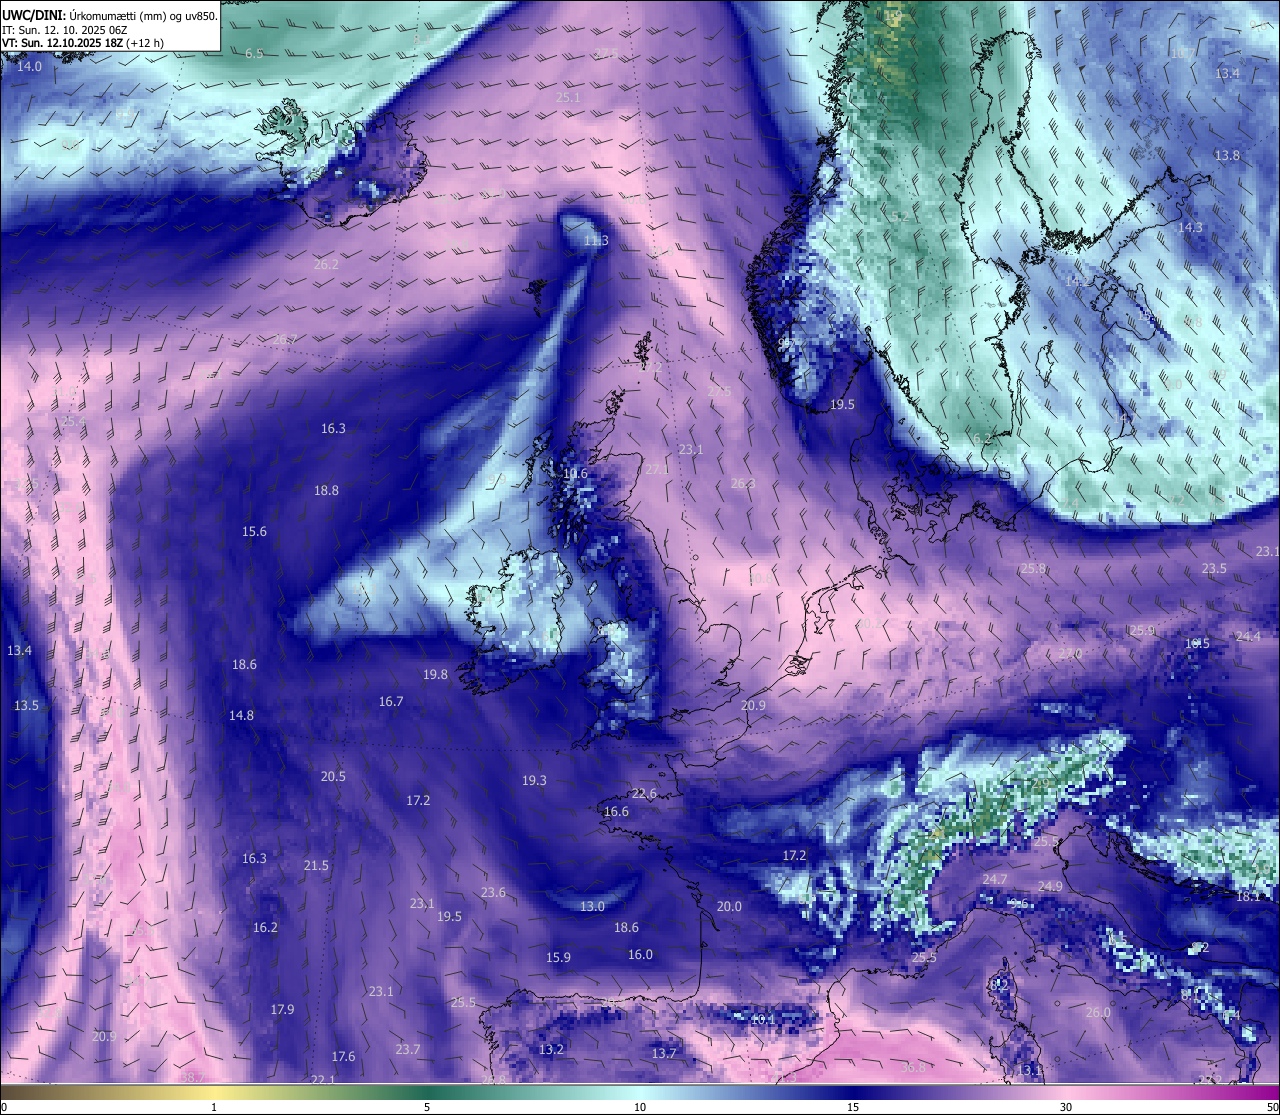This screenshot has width=1280, height=1115.
Task: Click the 23.6 value on the map
Action: (493, 892)
